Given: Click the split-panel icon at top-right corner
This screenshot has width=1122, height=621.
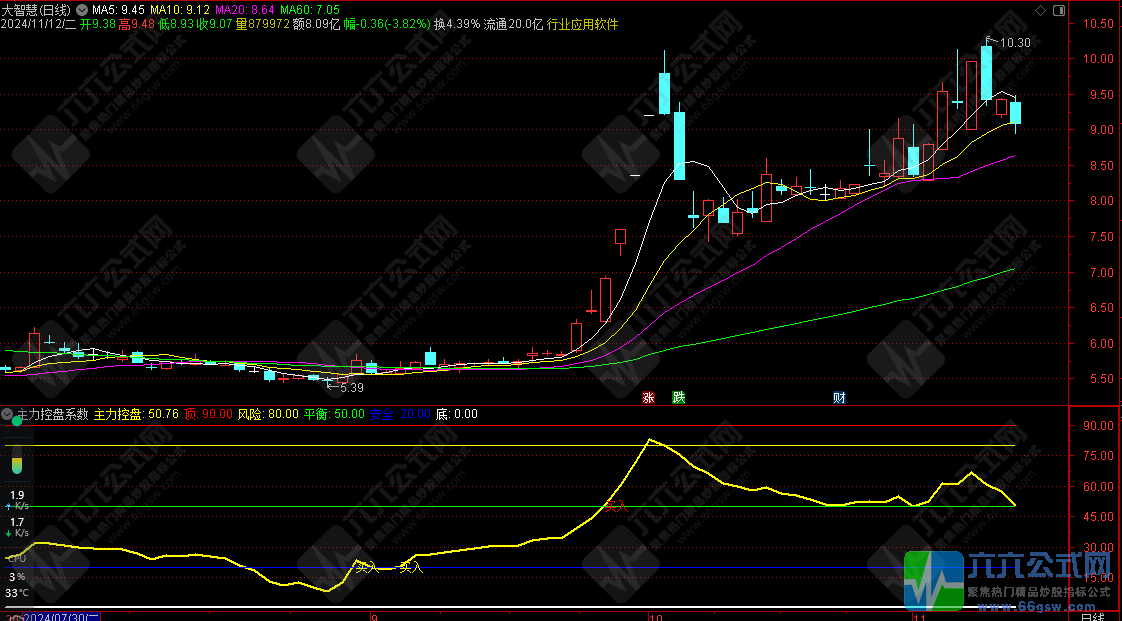Looking at the screenshot, I should (1058, 10).
